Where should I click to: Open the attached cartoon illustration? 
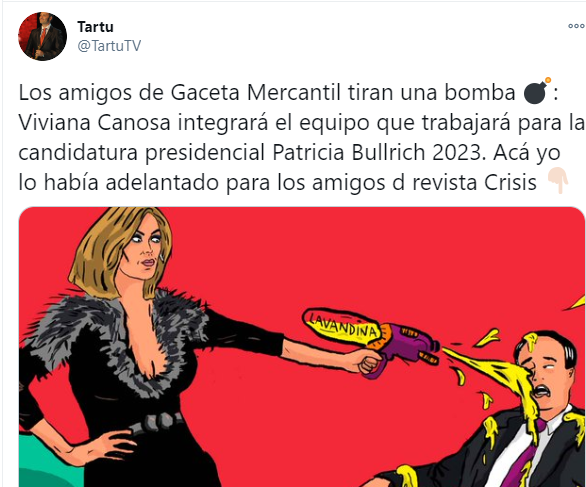(x=302, y=346)
